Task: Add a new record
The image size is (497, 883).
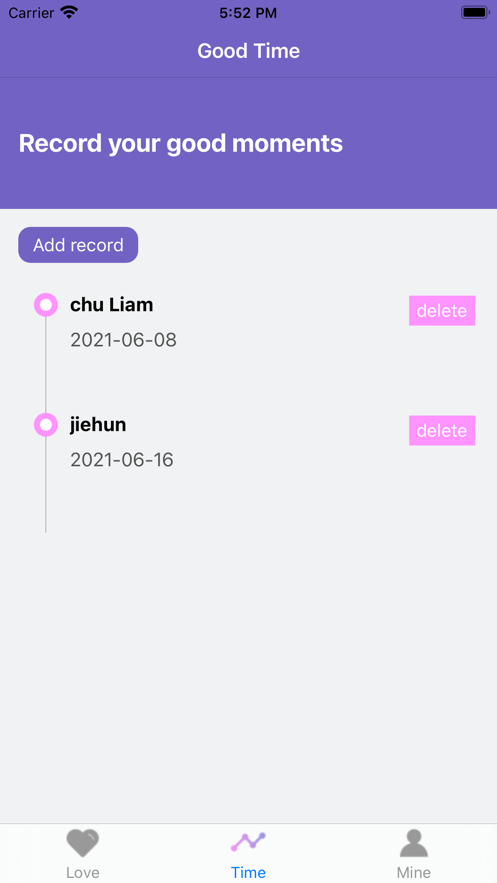Action: 78,245
